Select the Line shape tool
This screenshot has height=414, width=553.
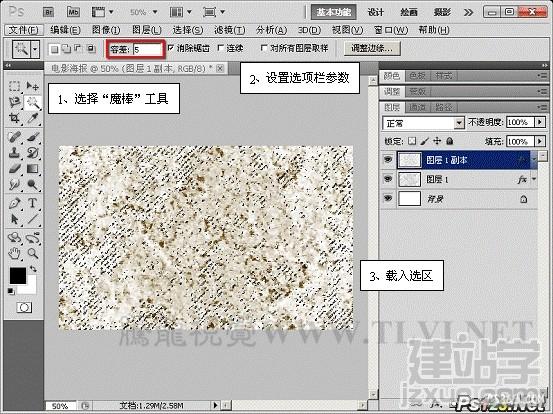point(32,219)
